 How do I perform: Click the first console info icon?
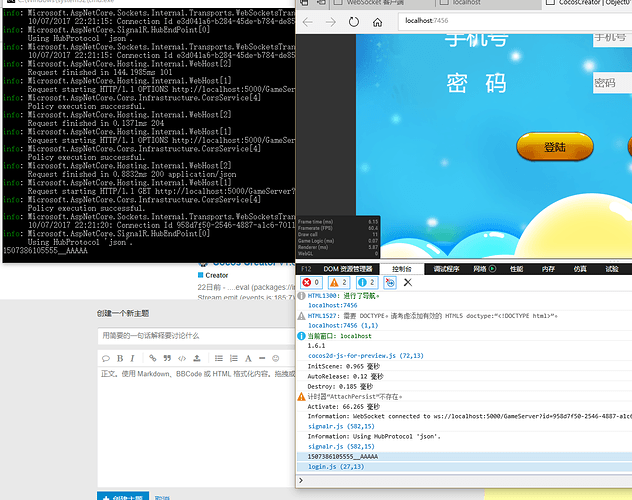[x=301, y=296]
